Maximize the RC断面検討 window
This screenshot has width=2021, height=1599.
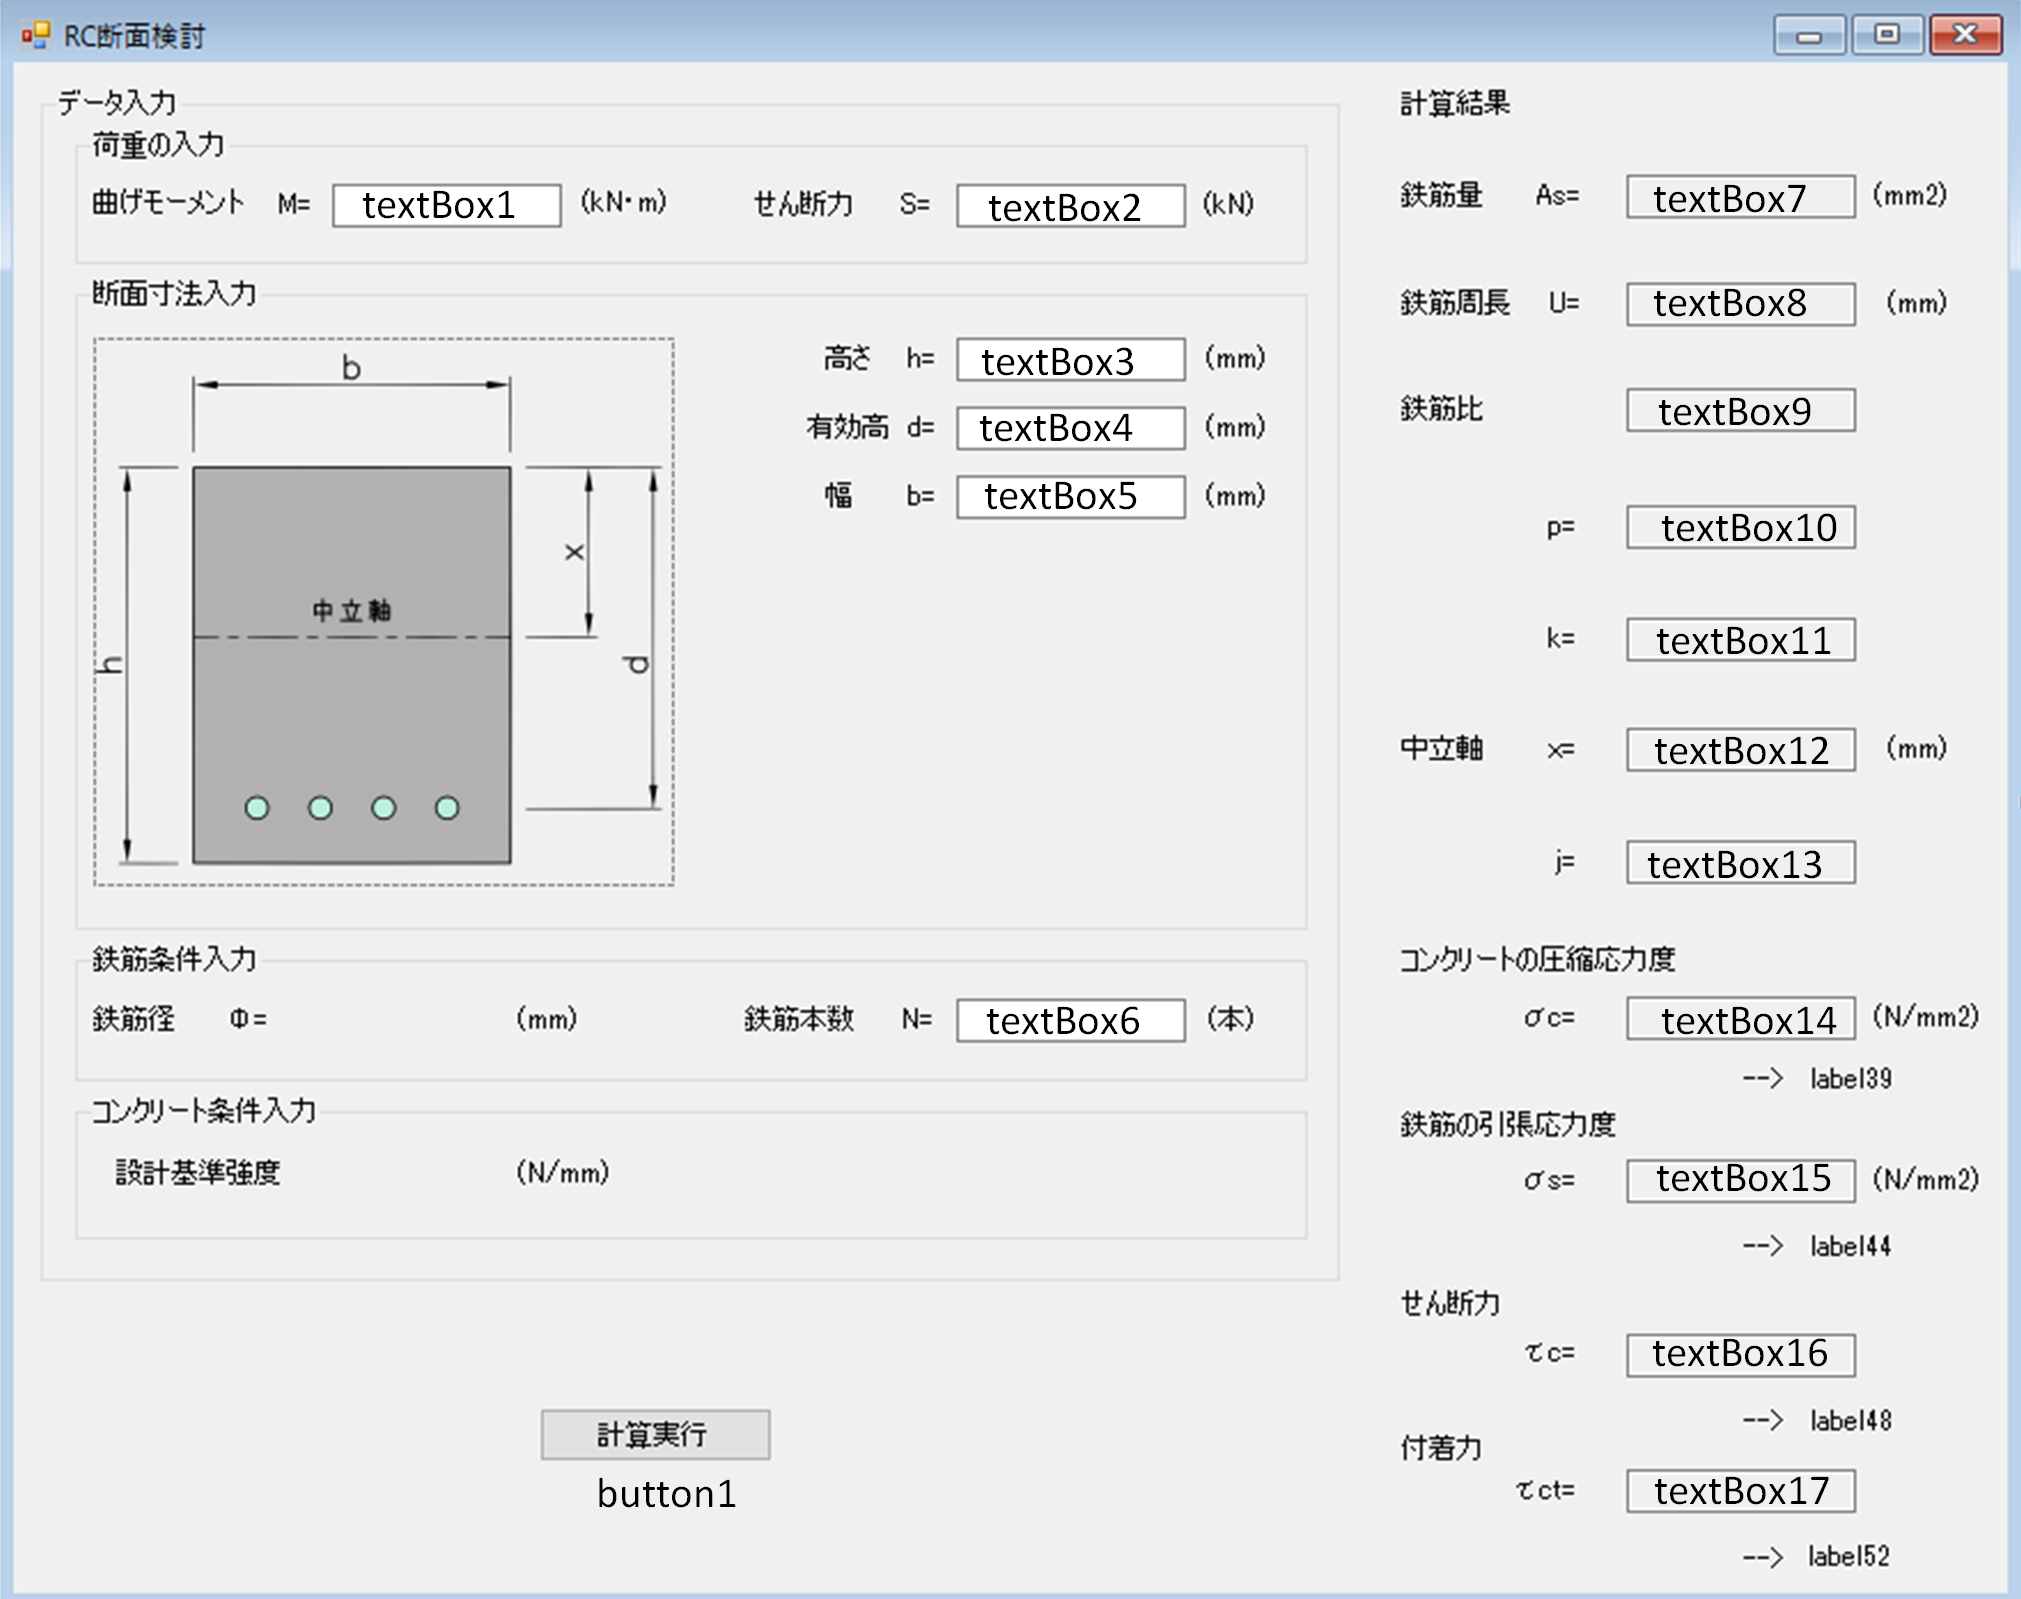click(1887, 35)
